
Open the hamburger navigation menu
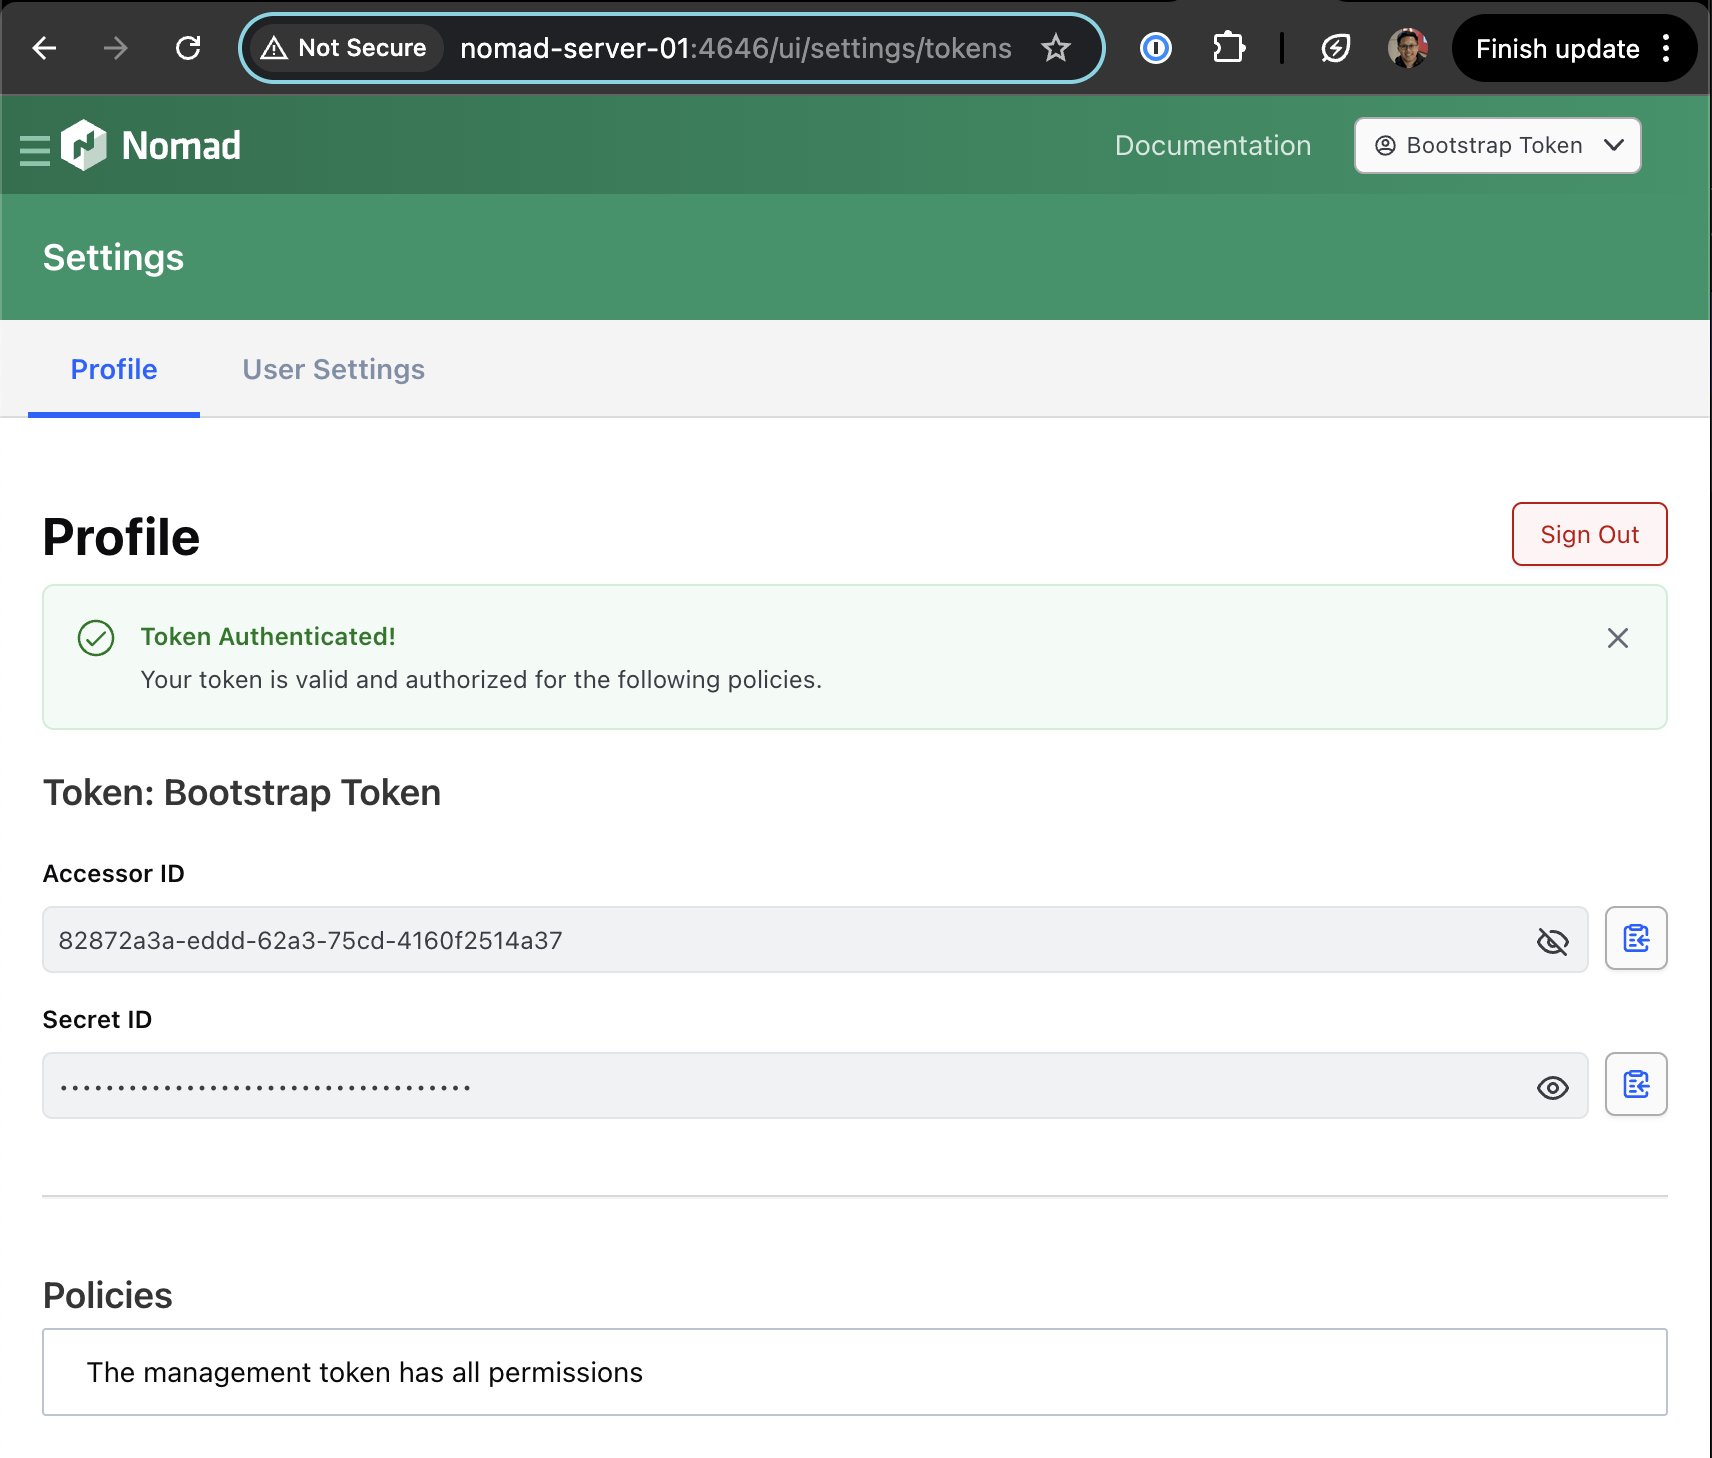pos(34,150)
